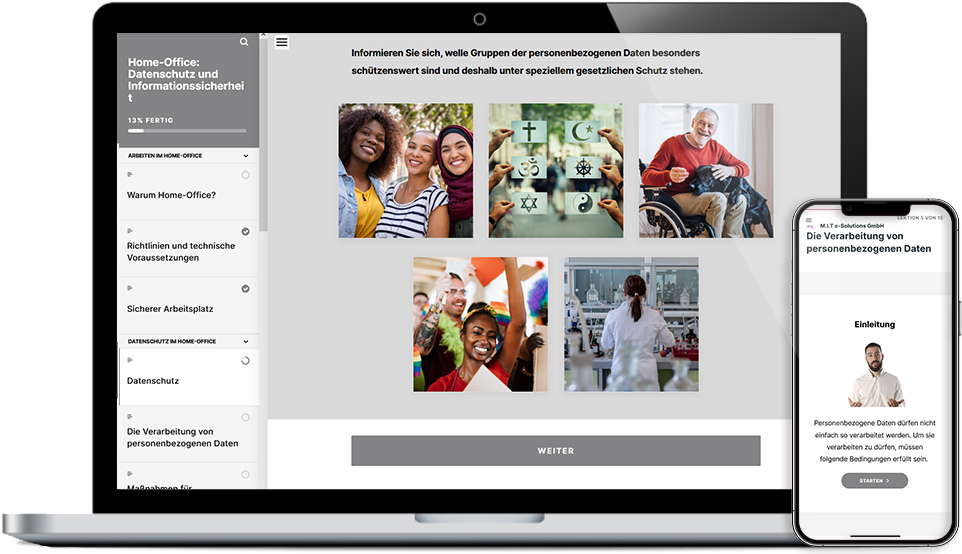This screenshot has width=962, height=554.
Task: Open lesson Sicherer Arbeitsplatz
Action: click(170, 309)
